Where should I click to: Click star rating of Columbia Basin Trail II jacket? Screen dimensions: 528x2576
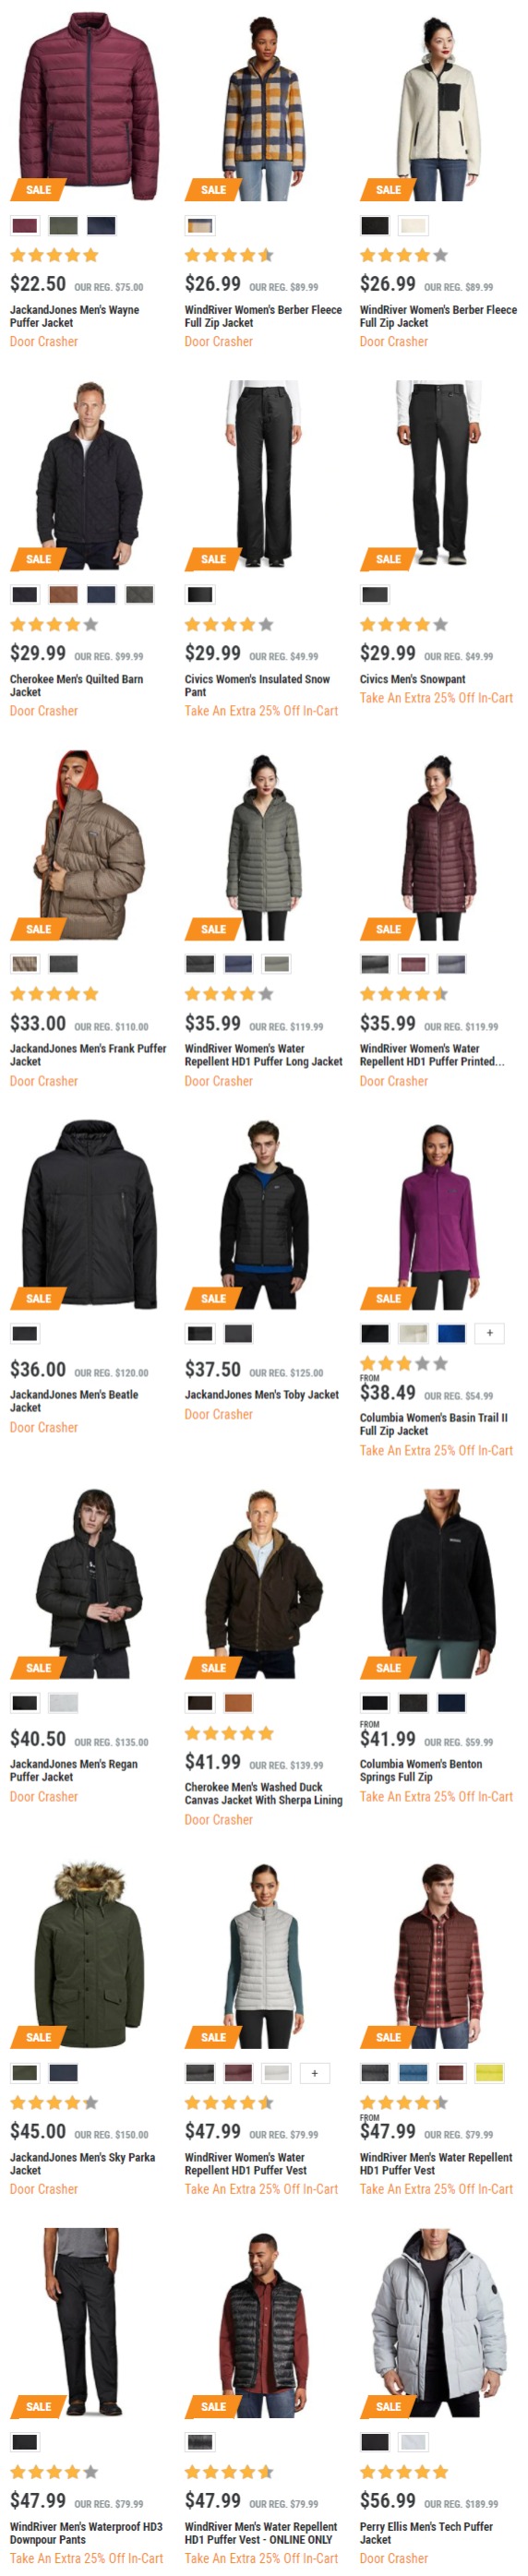(404, 1364)
